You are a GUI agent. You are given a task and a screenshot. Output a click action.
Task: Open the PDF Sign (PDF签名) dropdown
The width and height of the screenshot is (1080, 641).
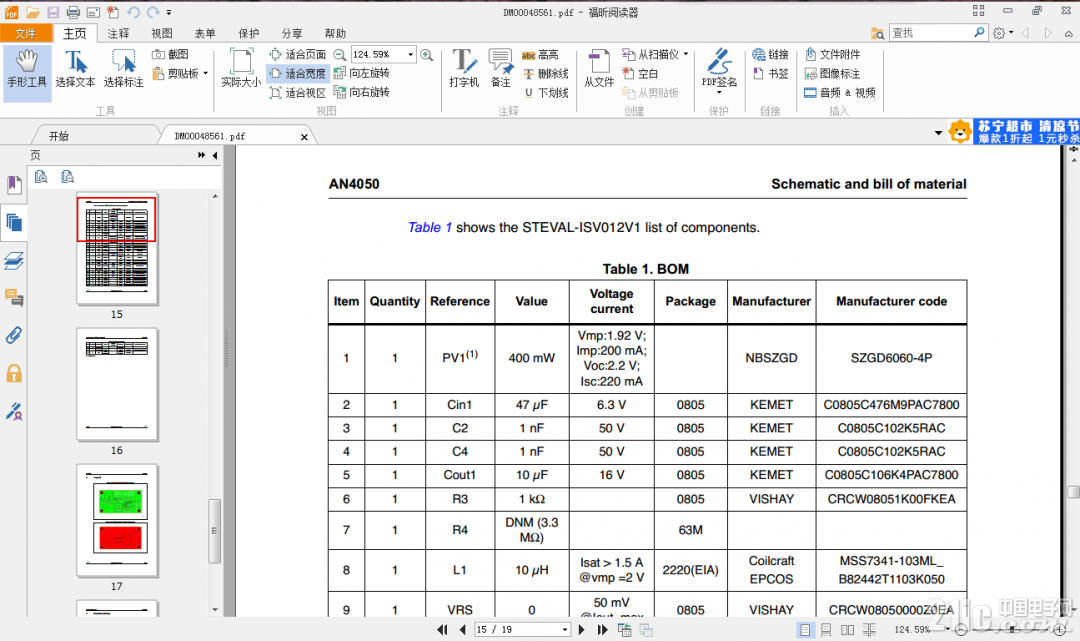coord(719,92)
